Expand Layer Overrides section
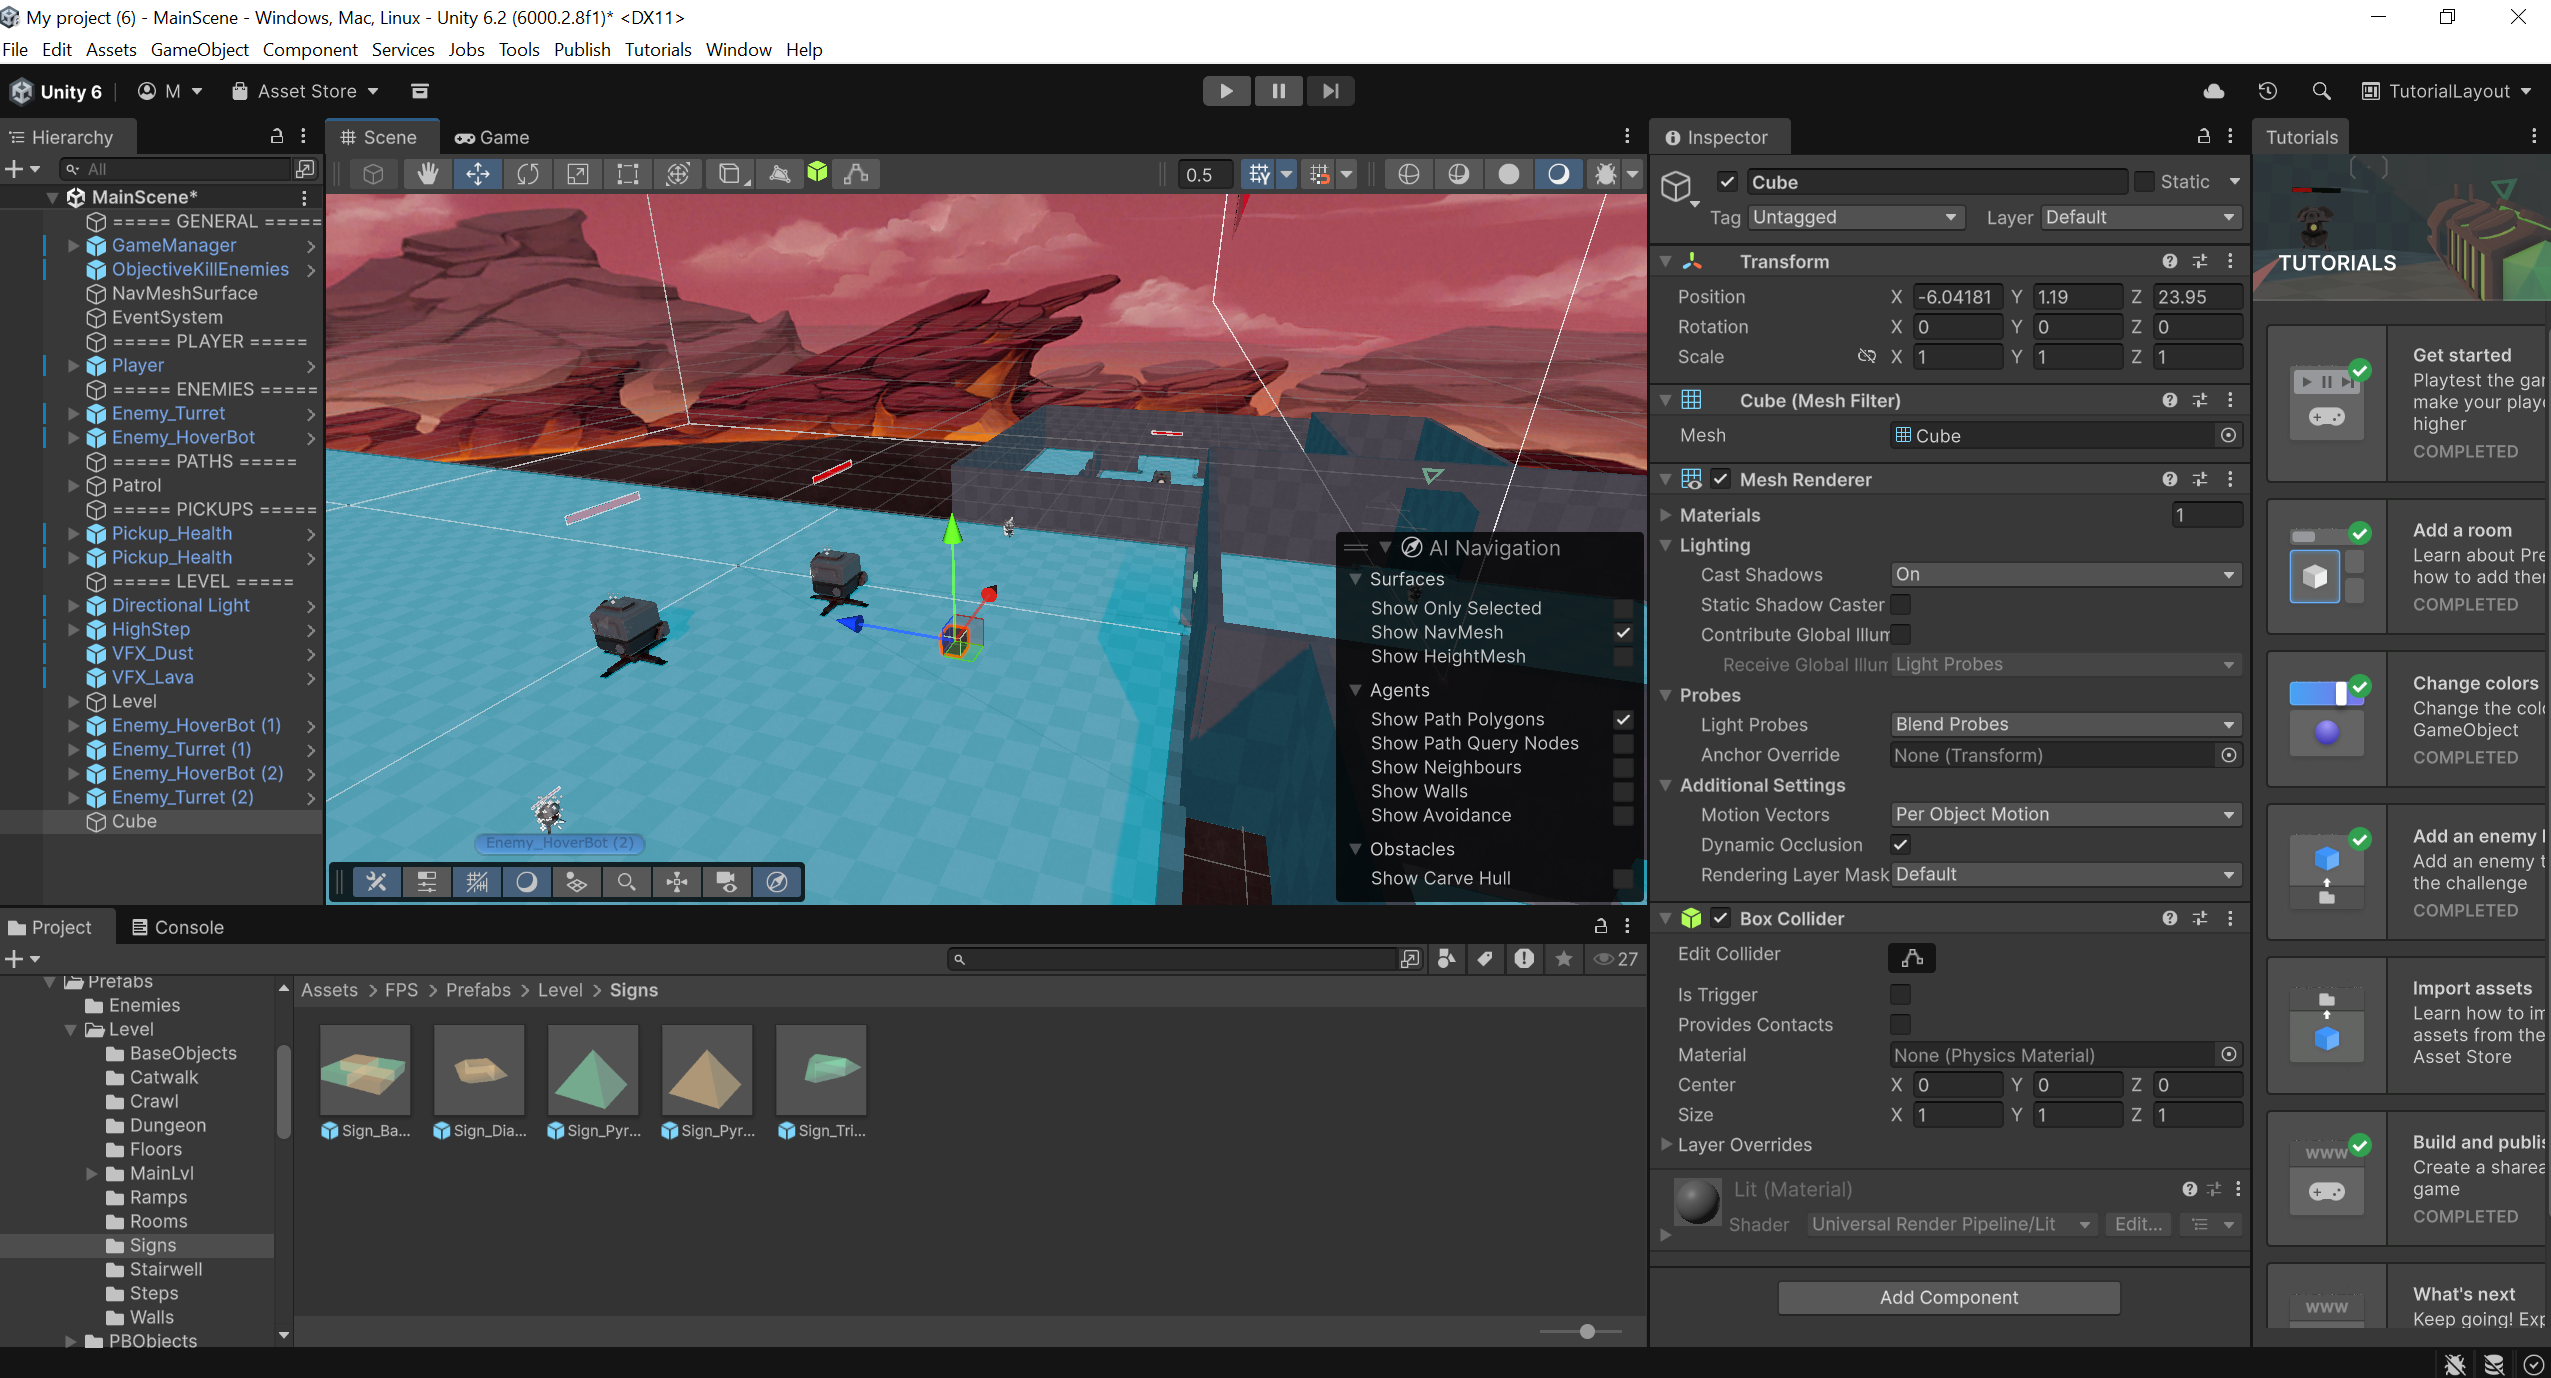 coord(1665,1144)
